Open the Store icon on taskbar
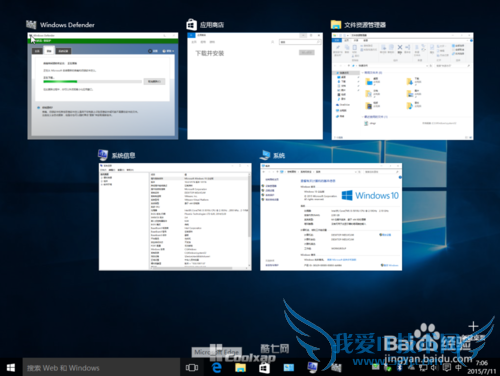 click(x=264, y=367)
